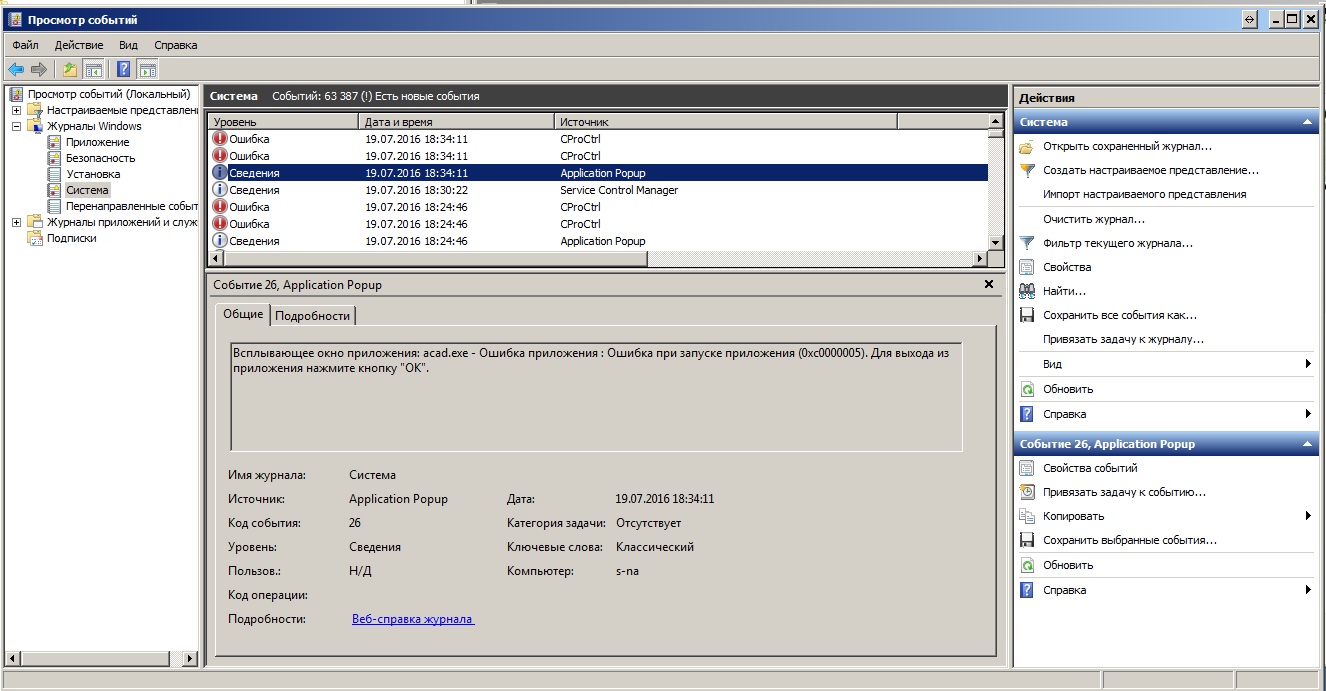Click the Back arrow in the toolbar

point(16,69)
